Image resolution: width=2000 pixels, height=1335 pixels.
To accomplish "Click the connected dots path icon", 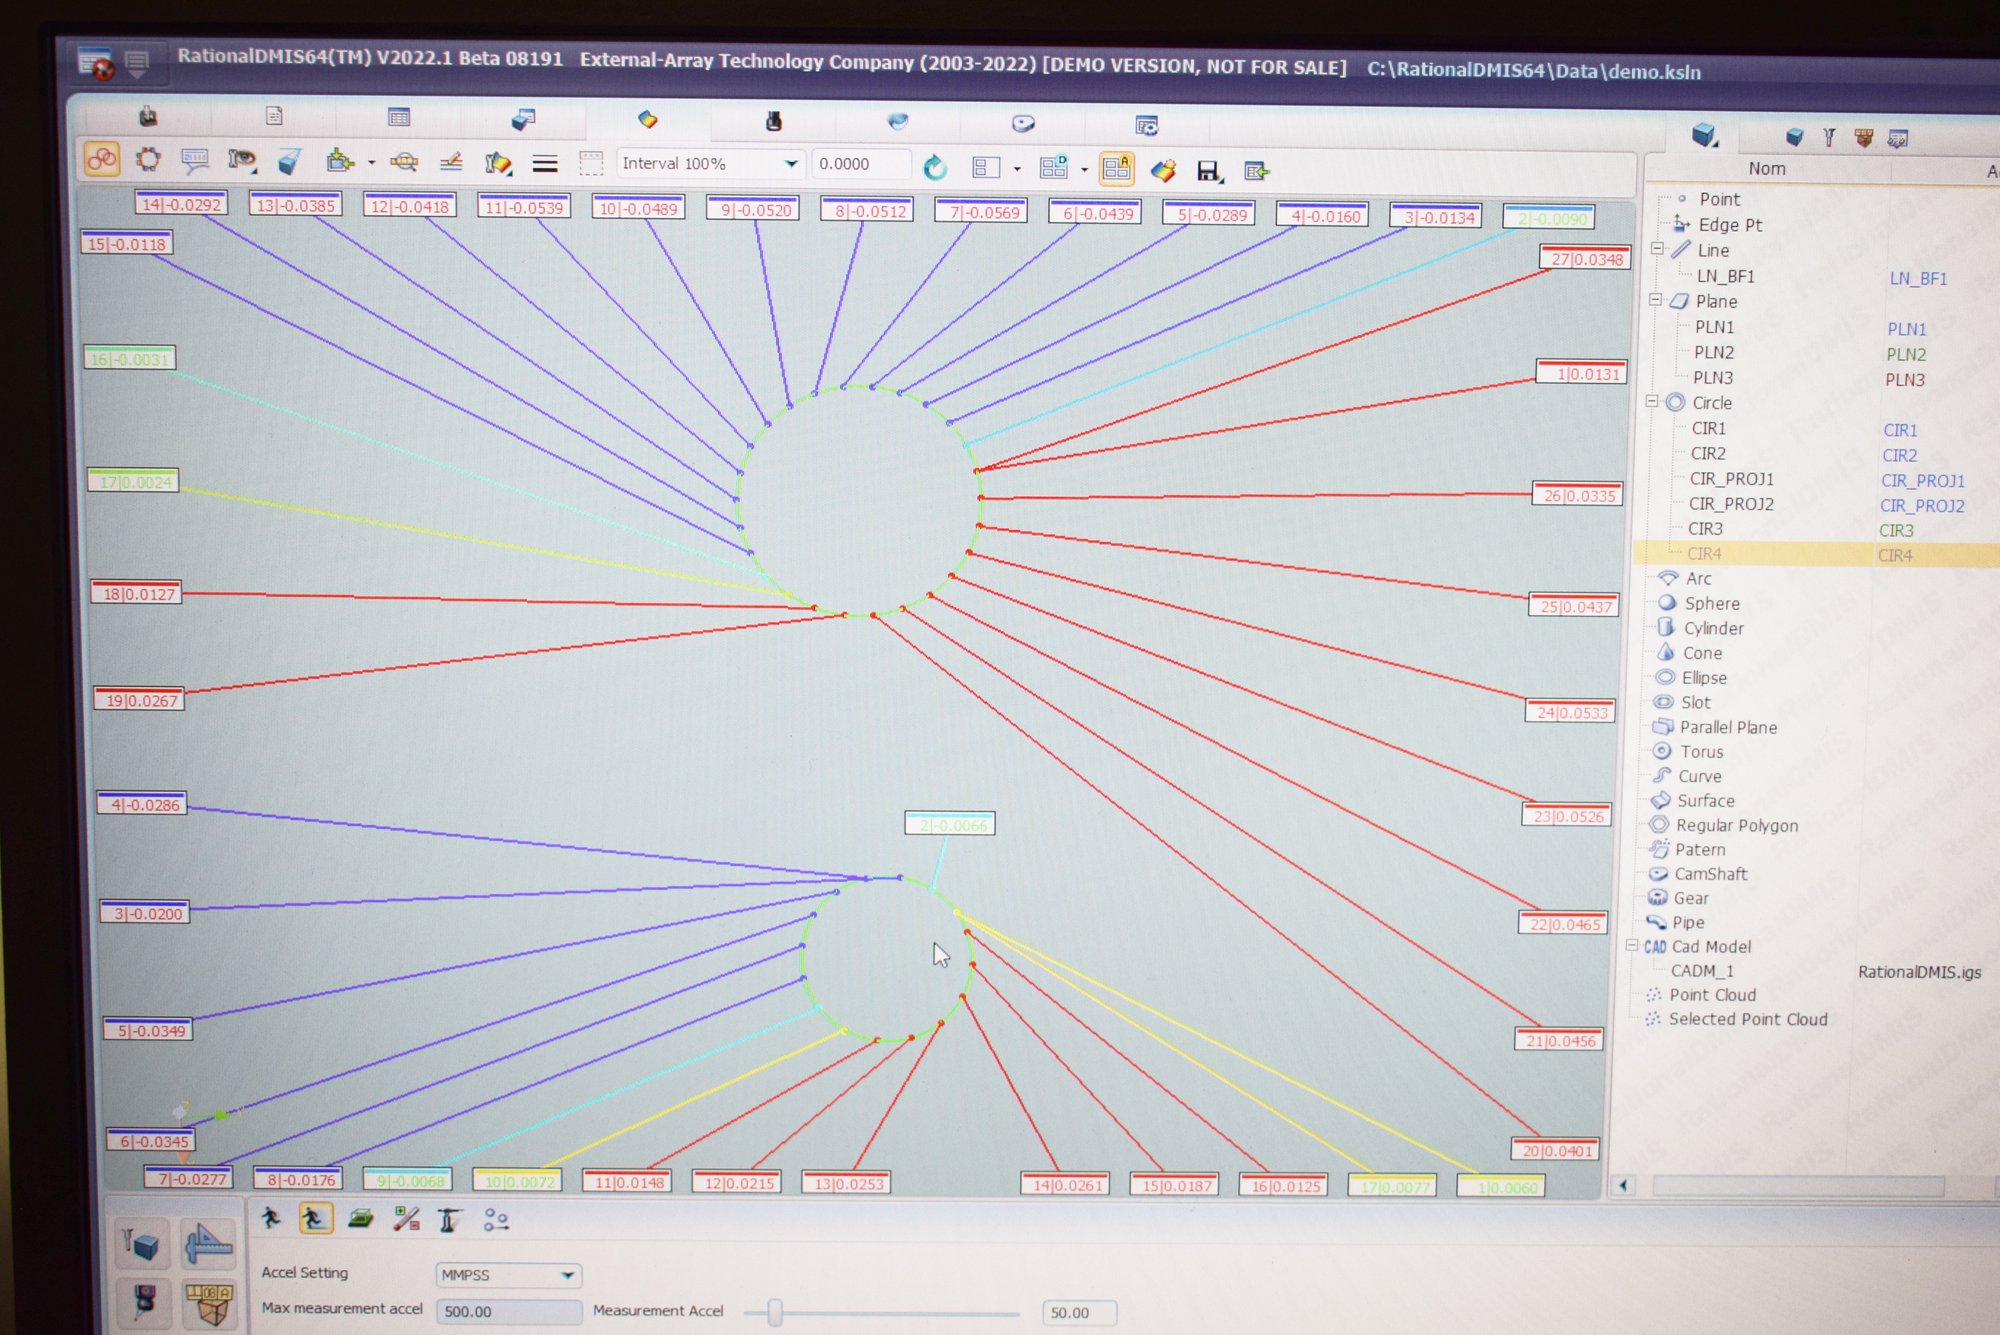I will pyautogui.click(x=496, y=1220).
